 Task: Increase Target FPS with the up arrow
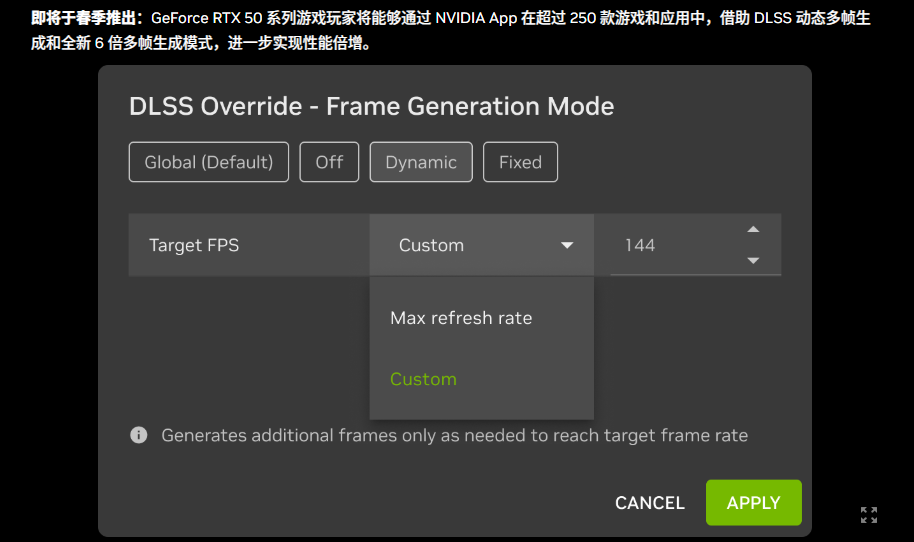pyautogui.click(x=753, y=230)
